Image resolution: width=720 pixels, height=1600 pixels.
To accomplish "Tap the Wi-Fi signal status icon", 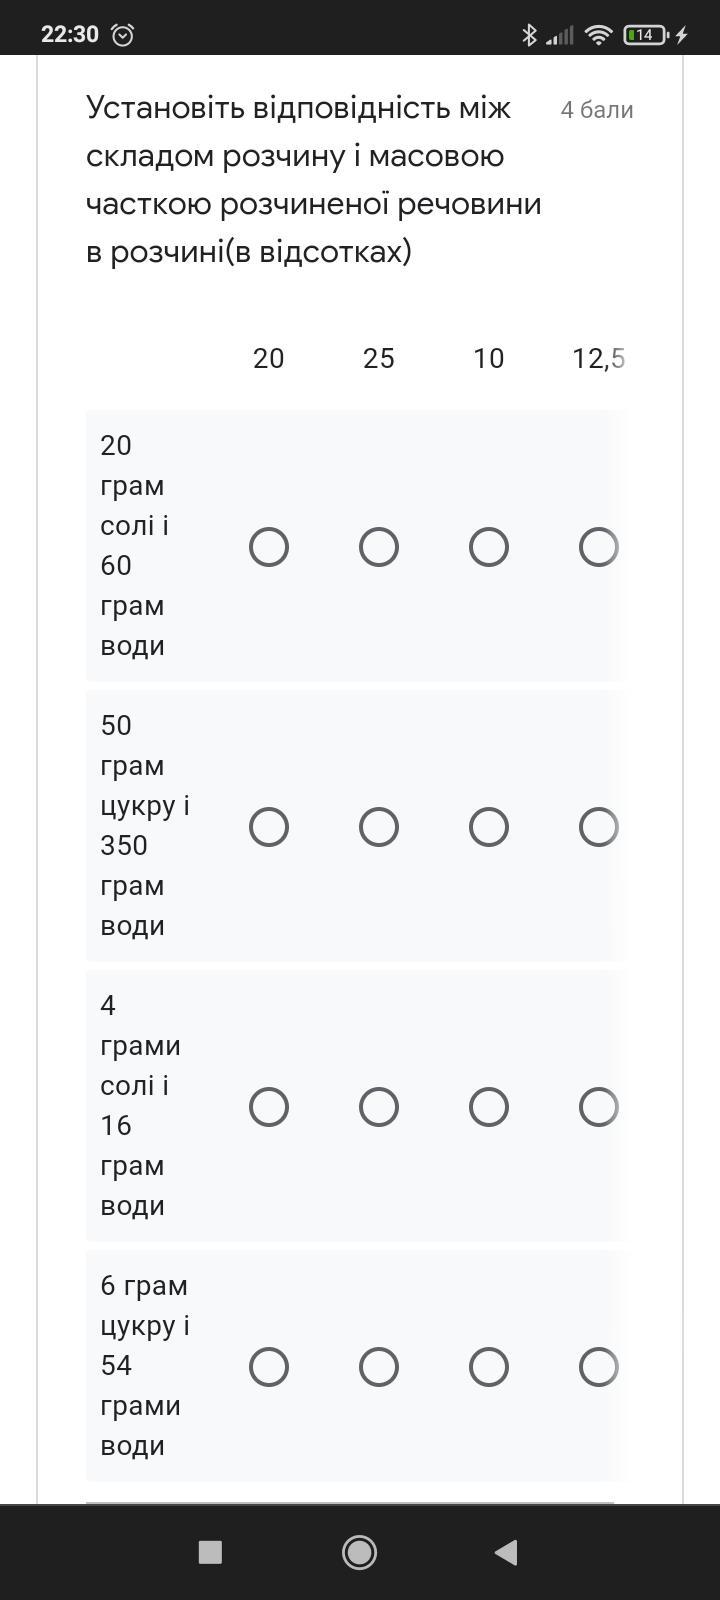I will [598, 35].
